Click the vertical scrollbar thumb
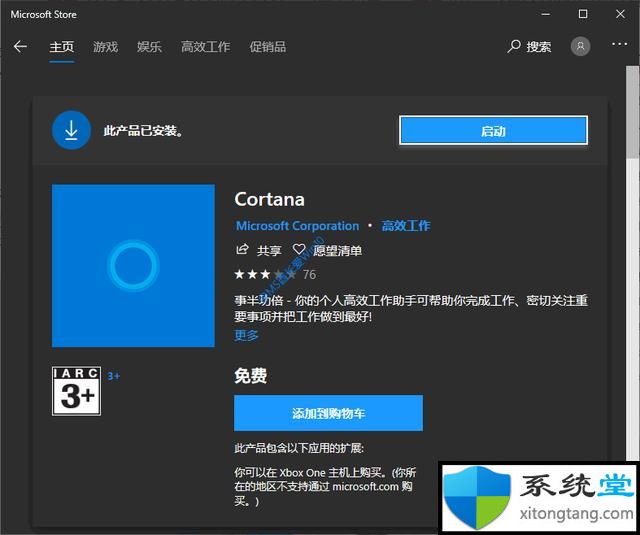This screenshot has height=535, width=640. [633, 112]
